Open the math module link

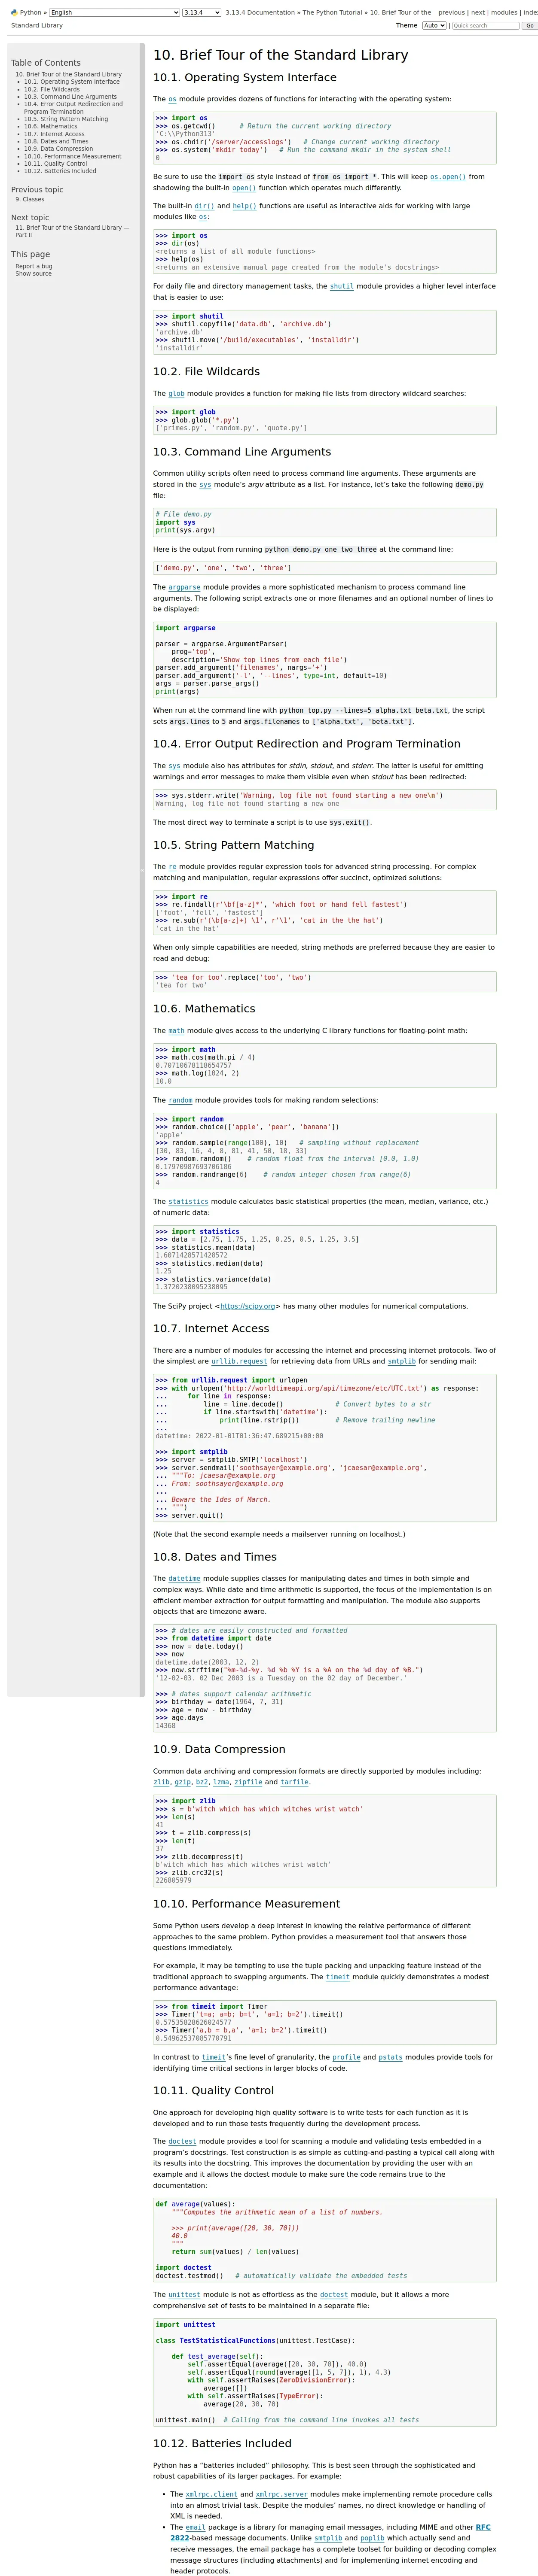176,1031
